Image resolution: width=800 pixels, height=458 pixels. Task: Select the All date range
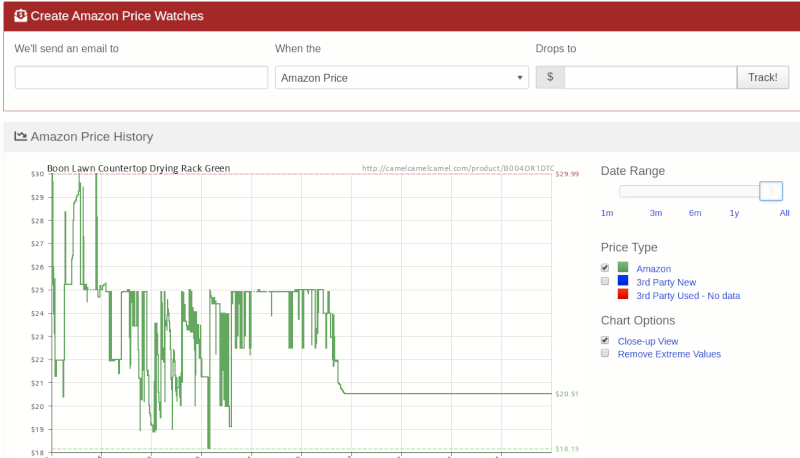click(784, 213)
